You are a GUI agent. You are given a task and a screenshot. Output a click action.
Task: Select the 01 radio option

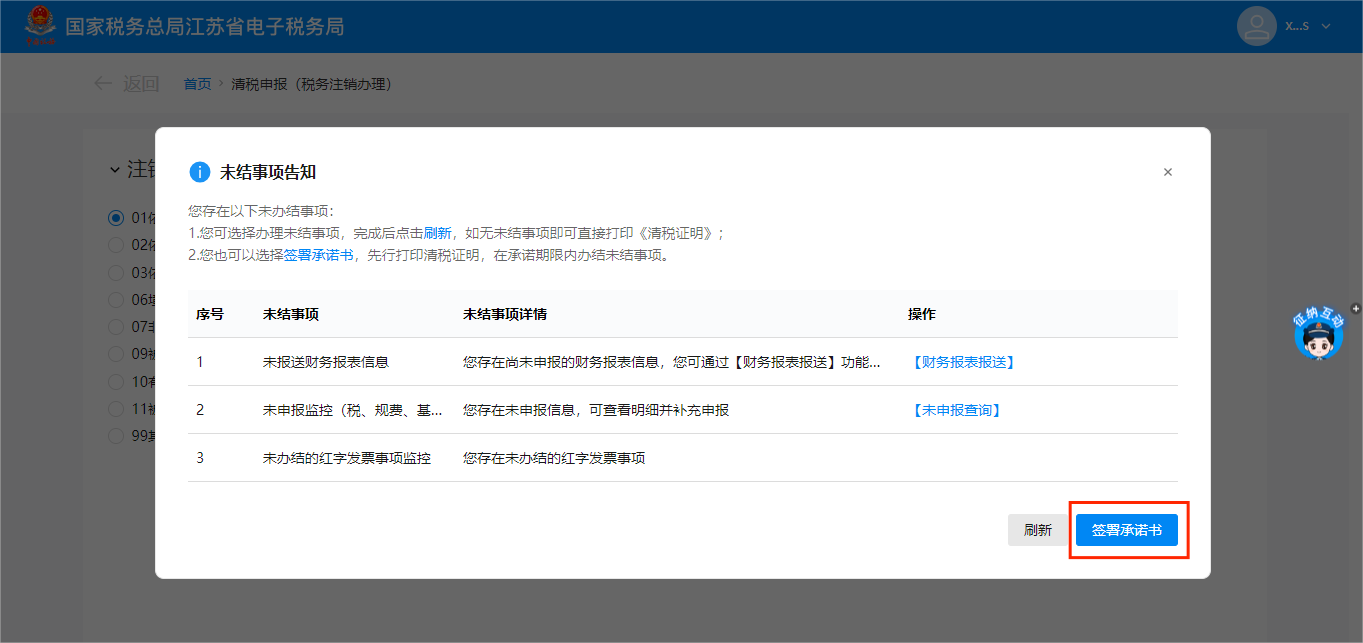pyautogui.click(x=116, y=218)
